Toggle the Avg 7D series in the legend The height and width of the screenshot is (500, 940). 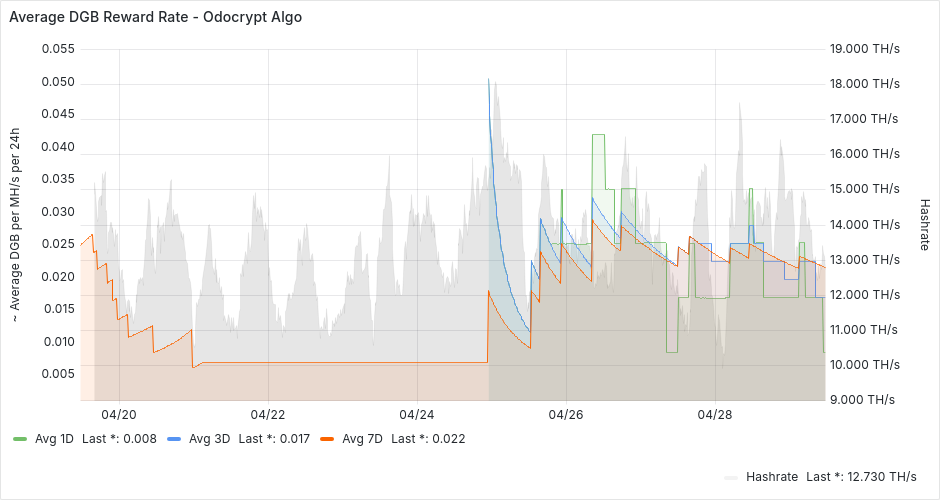[362, 438]
